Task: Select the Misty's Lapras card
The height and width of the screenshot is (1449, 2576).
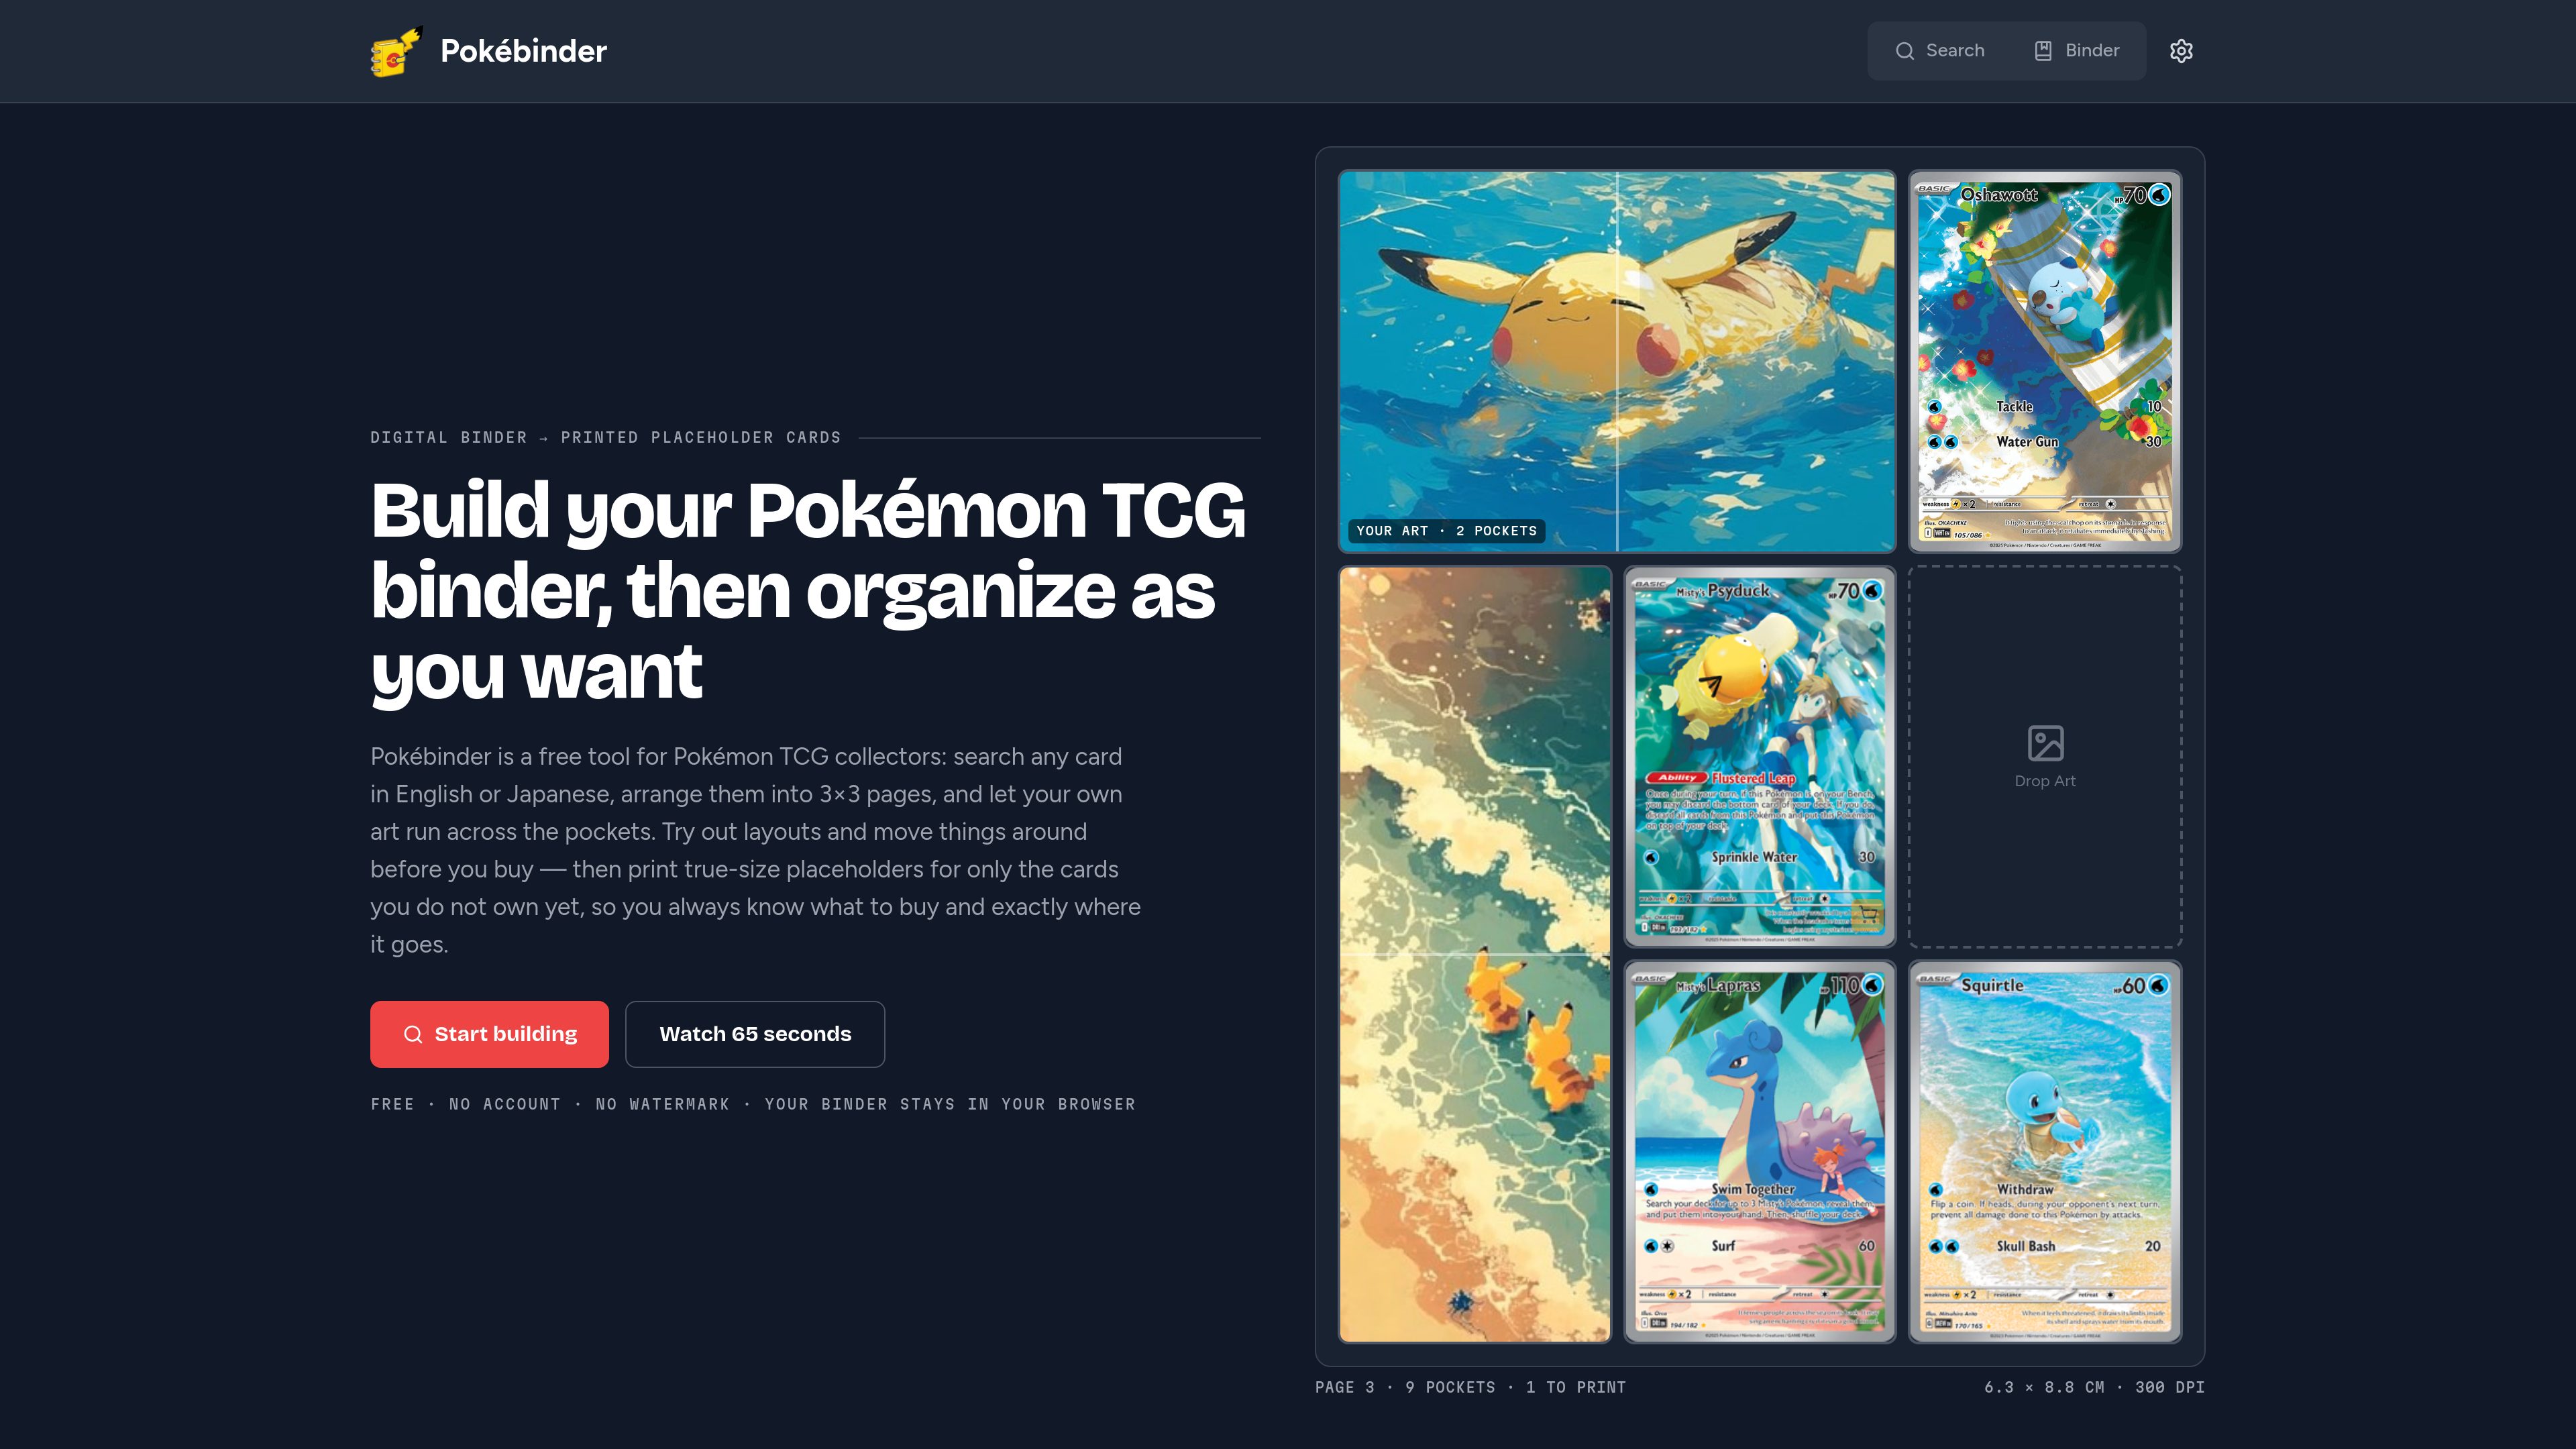Action: [1759, 1152]
